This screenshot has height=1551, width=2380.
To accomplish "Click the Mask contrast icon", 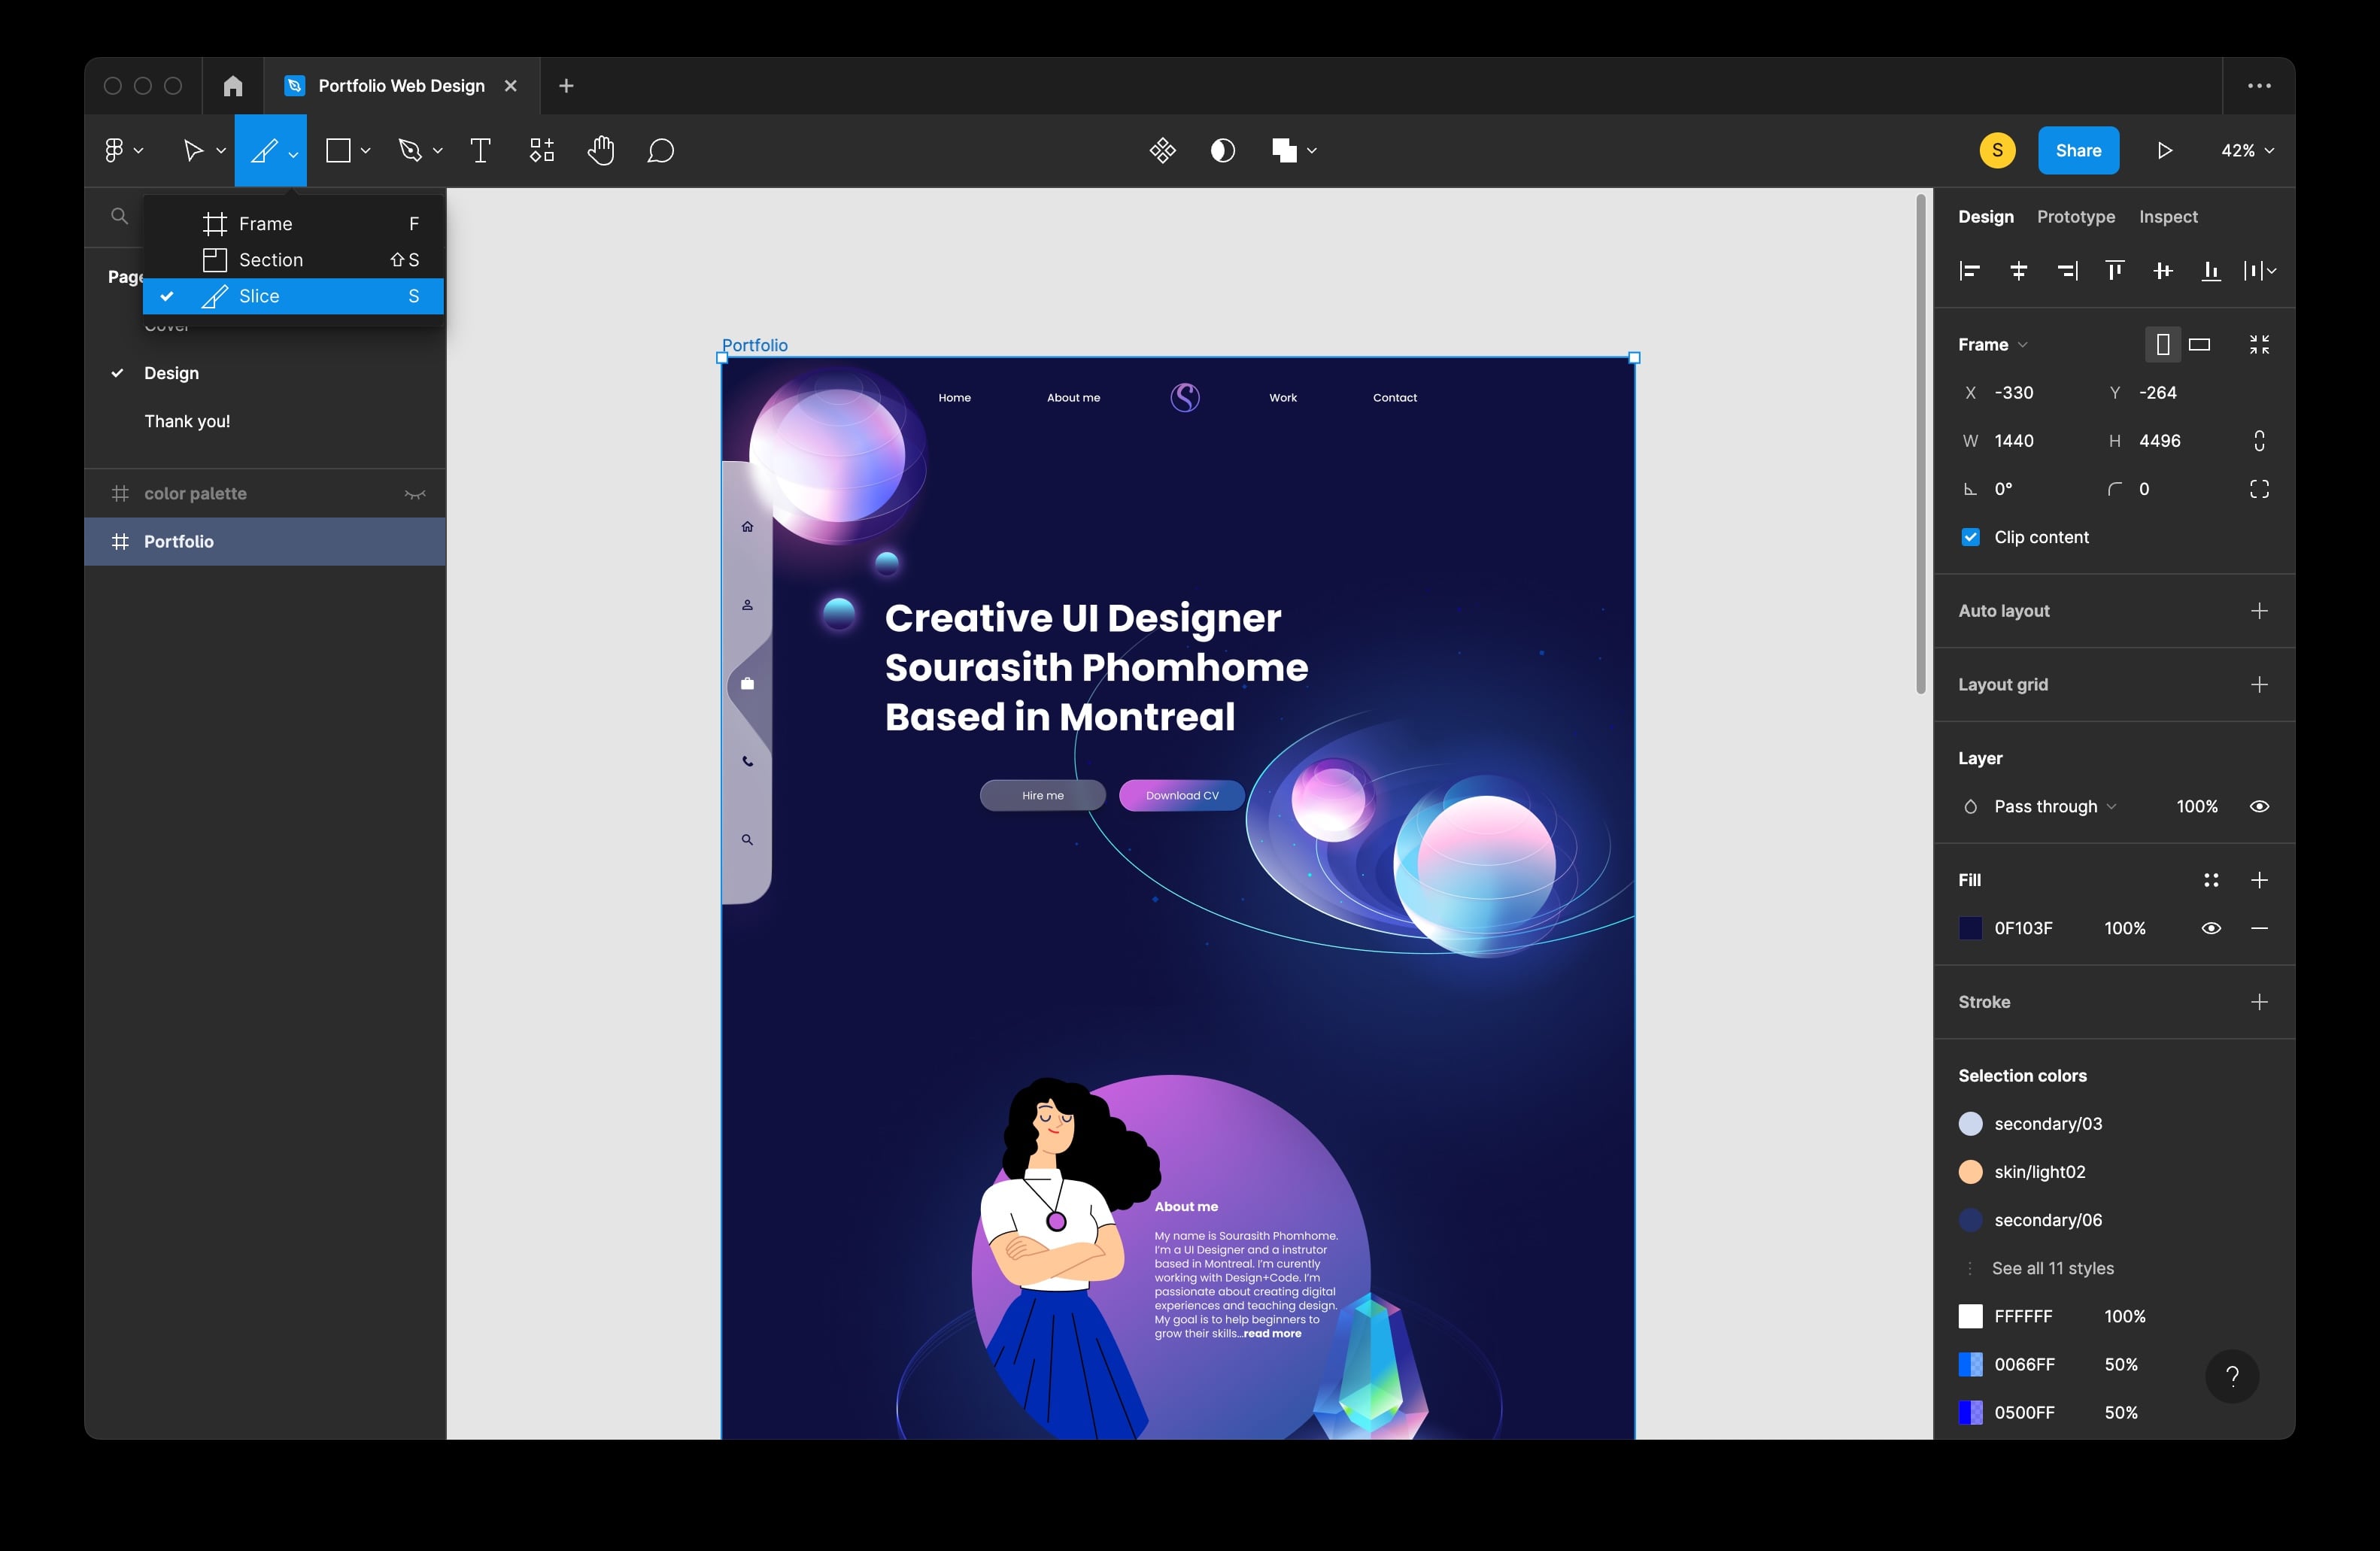I will tap(1222, 150).
